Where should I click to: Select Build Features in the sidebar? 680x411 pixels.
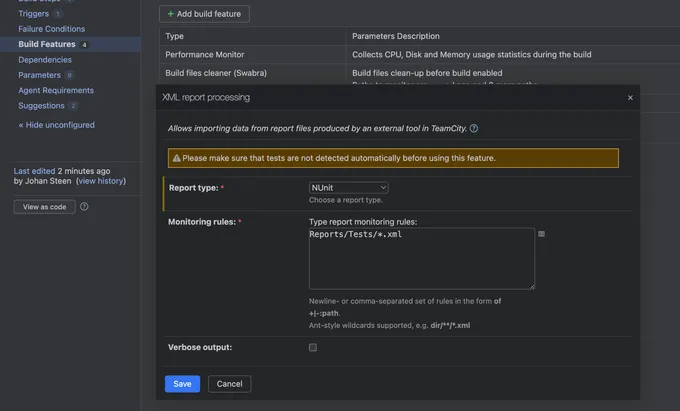point(46,45)
